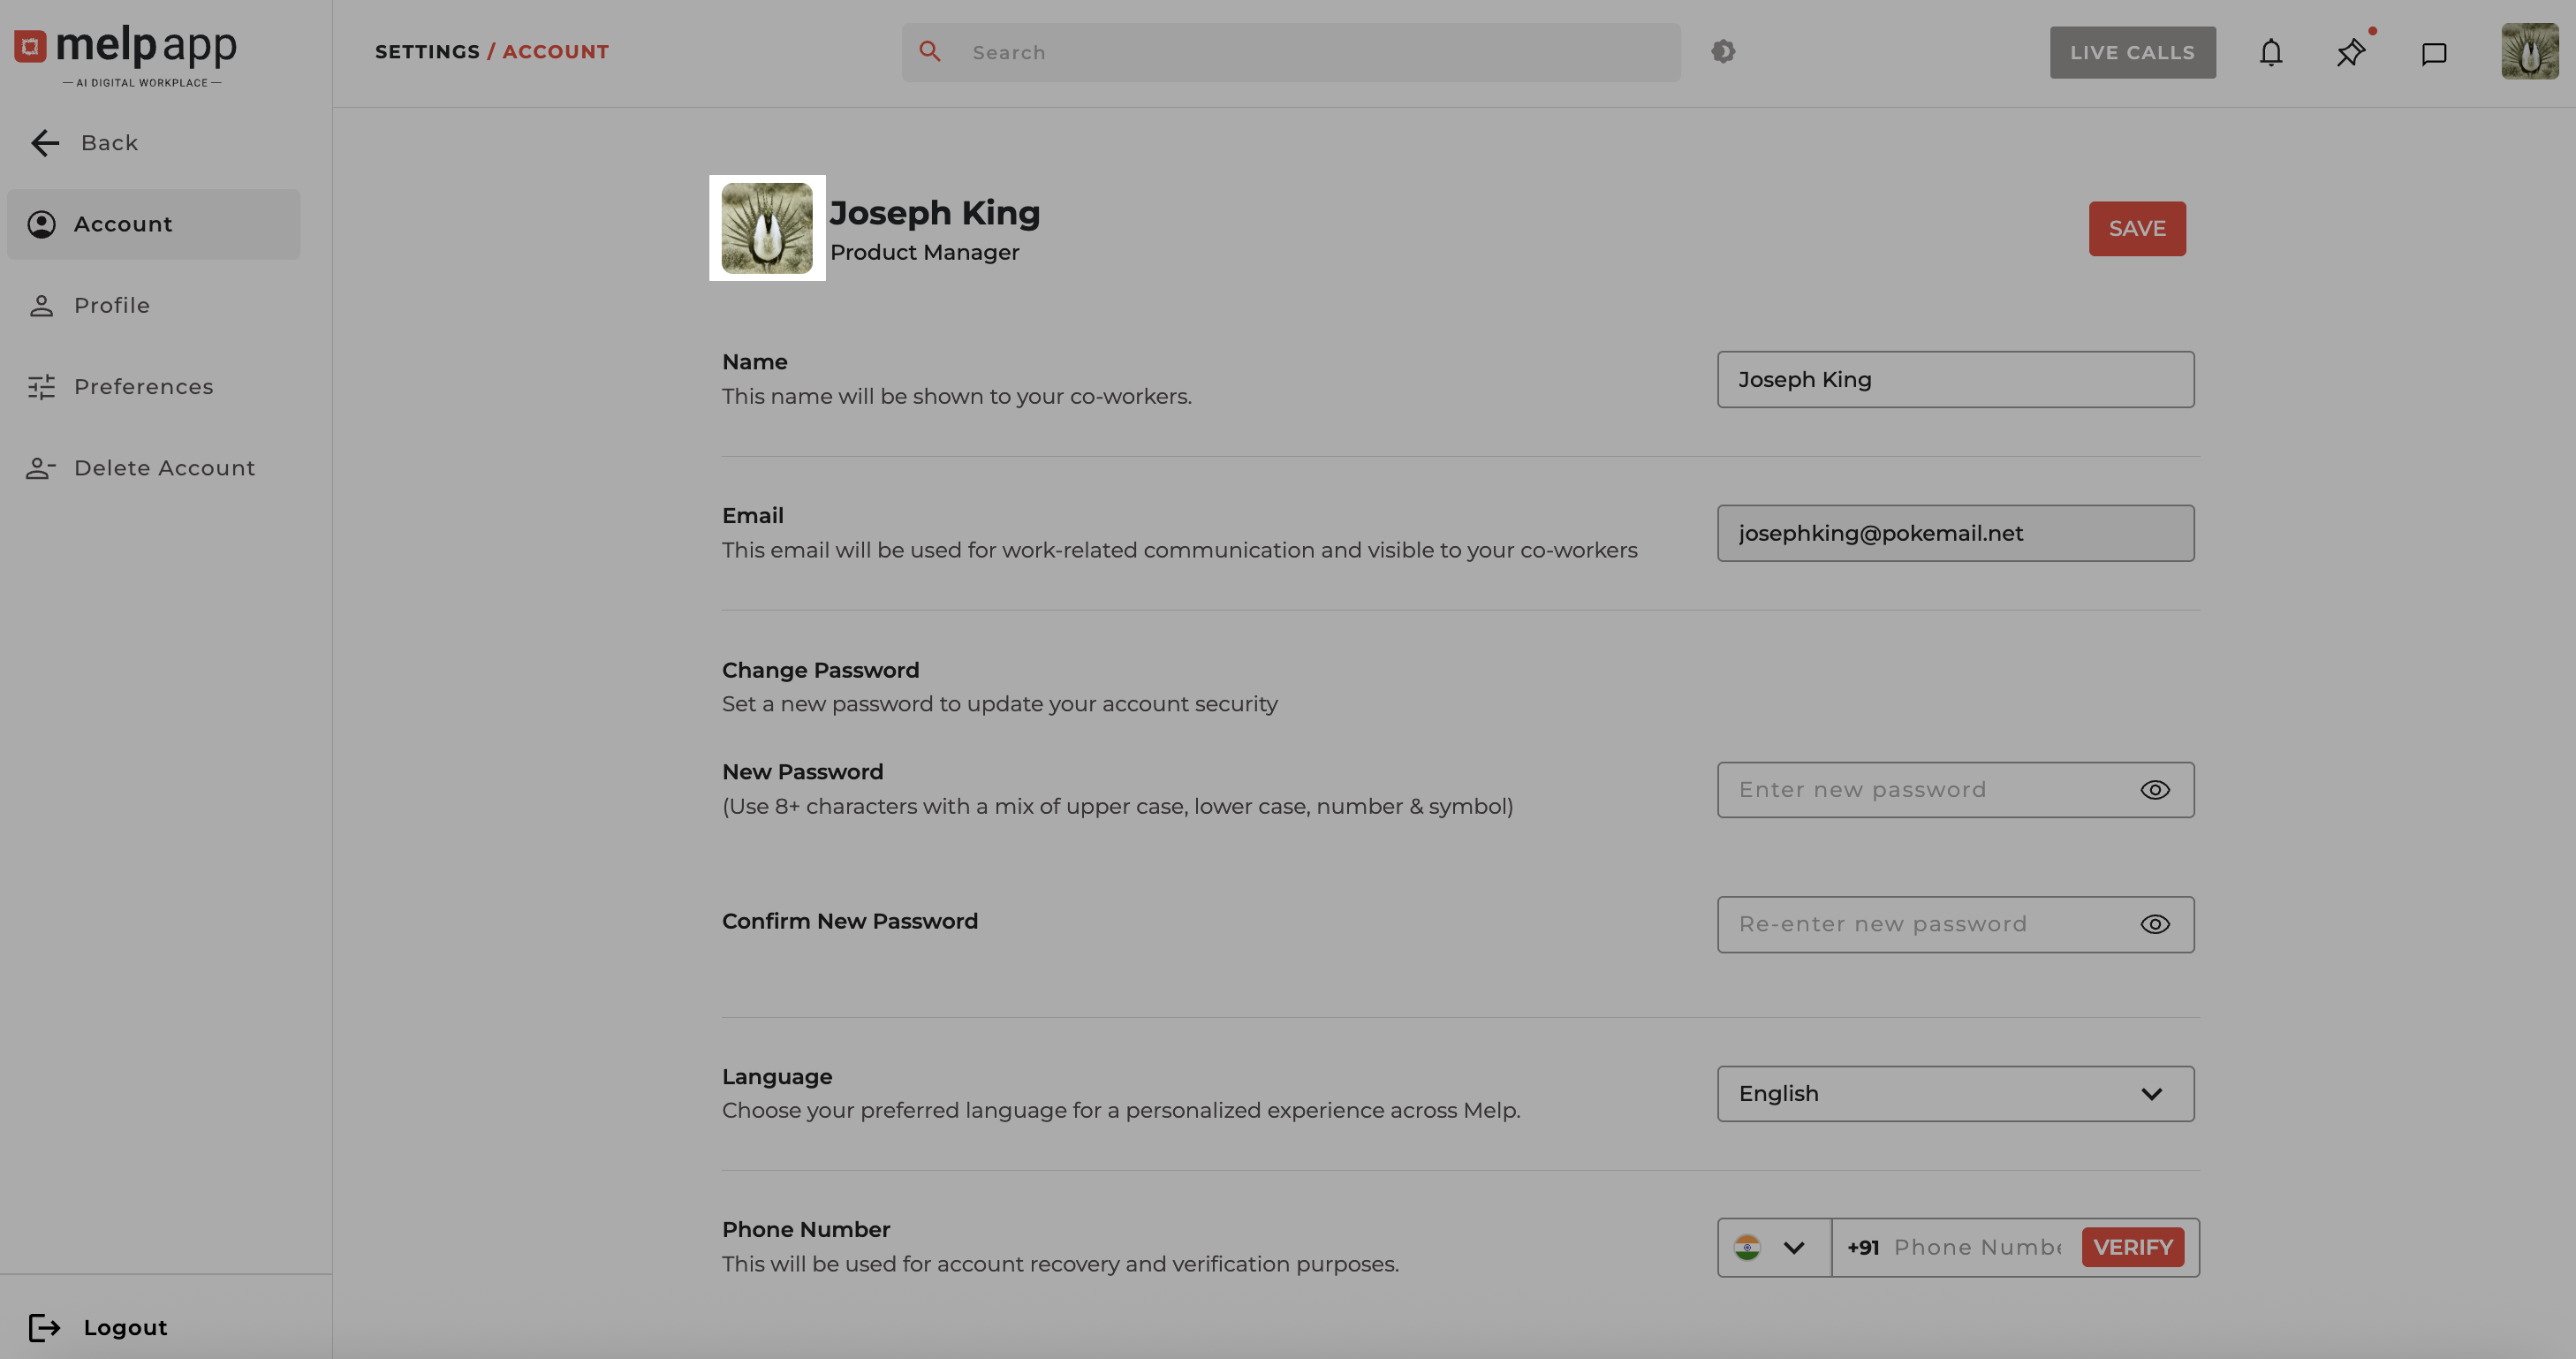Click Joseph King's profile picture thumbnail
Image resolution: width=2576 pixels, height=1359 pixels.
tap(767, 228)
